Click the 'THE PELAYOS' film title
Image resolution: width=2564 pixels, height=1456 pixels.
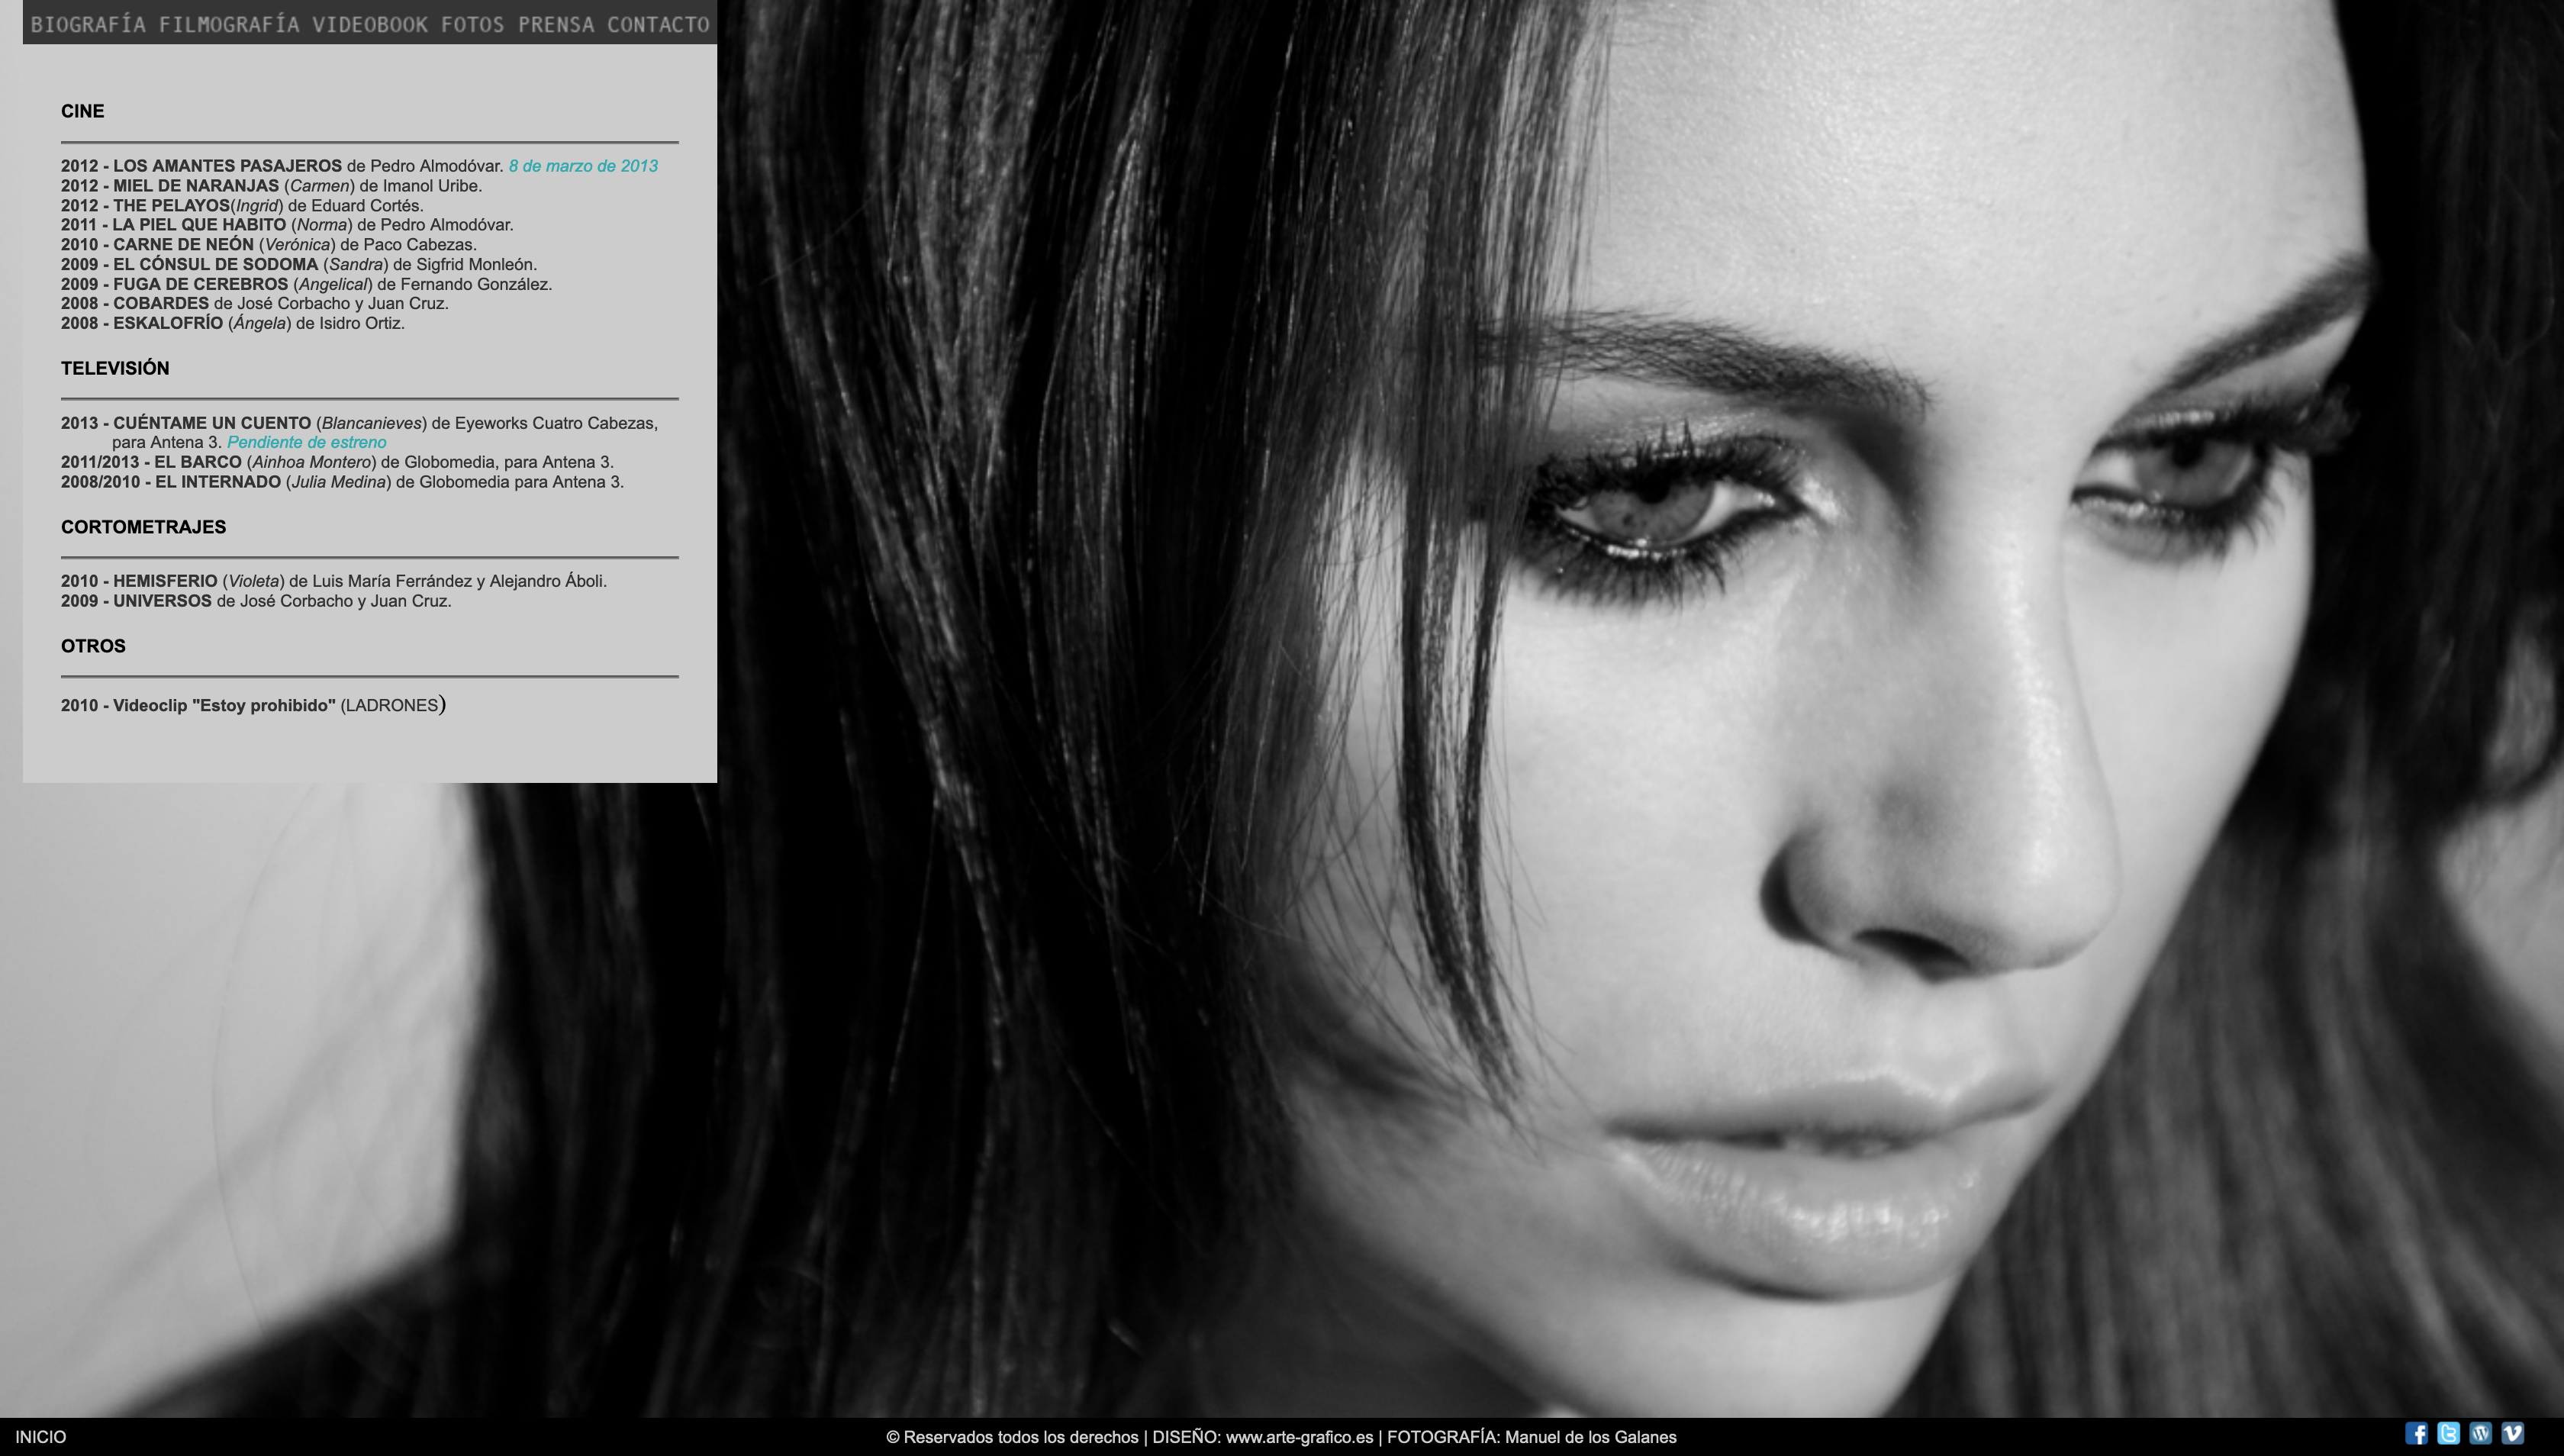coord(171,206)
